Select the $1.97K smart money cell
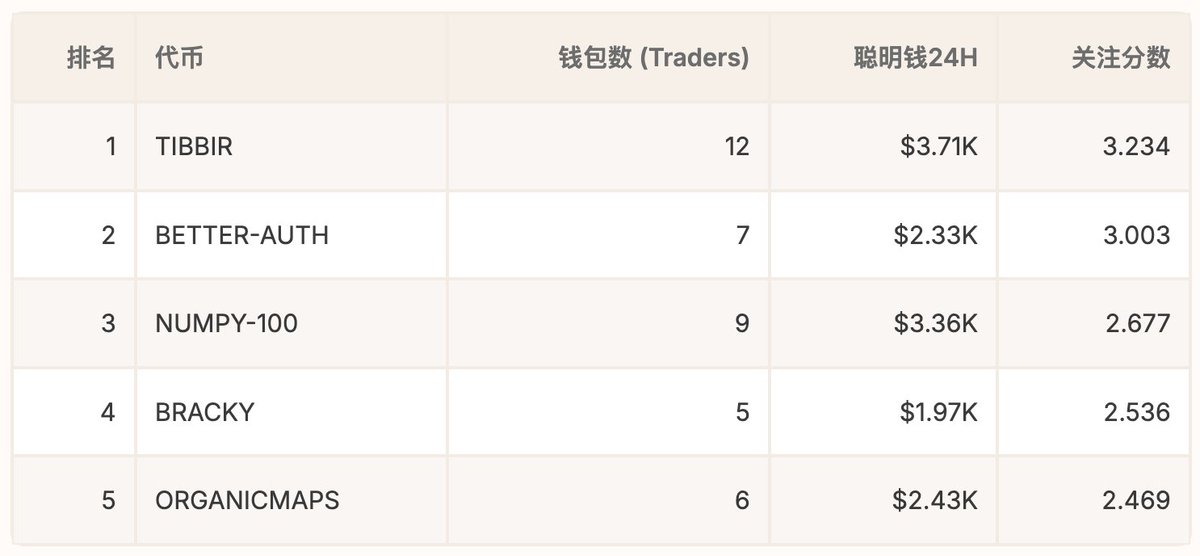1200x556 pixels. 939,411
